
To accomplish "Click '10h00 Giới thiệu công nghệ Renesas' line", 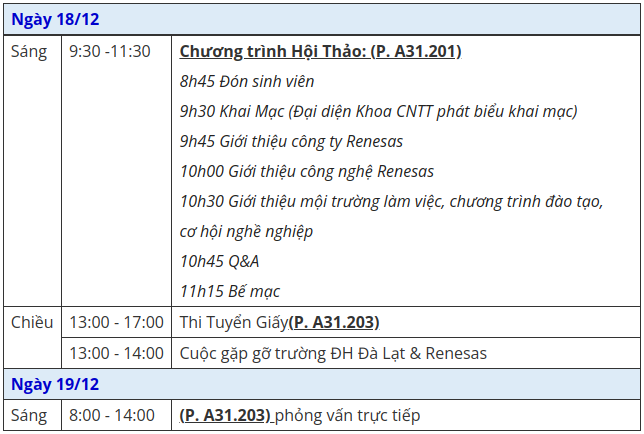I will (307, 171).
